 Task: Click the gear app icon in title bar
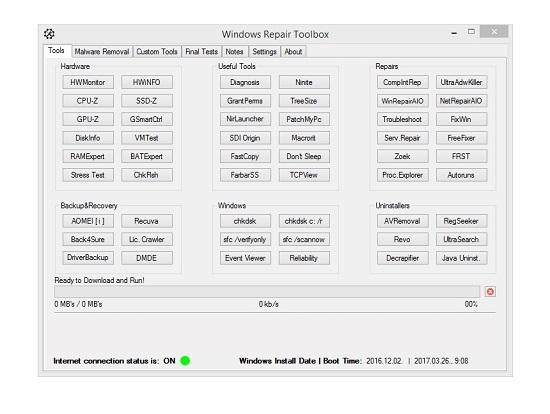point(49,34)
